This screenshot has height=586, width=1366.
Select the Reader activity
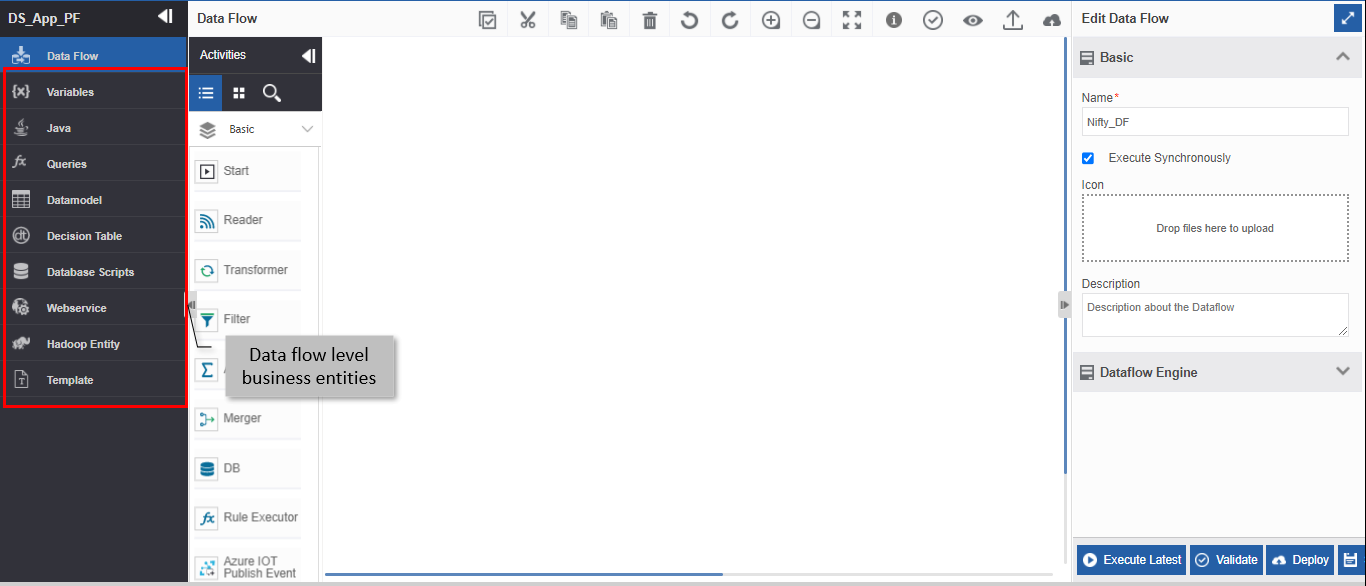tap(247, 220)
